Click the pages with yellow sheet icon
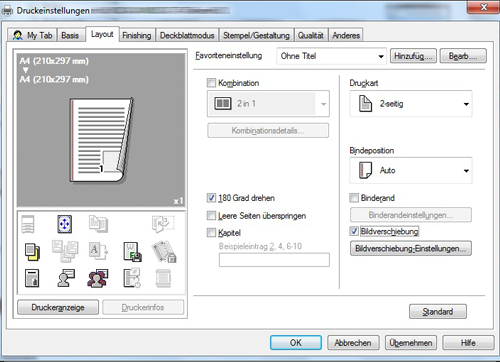The height and width of the screenshot is (362, 500). [32, 252]
